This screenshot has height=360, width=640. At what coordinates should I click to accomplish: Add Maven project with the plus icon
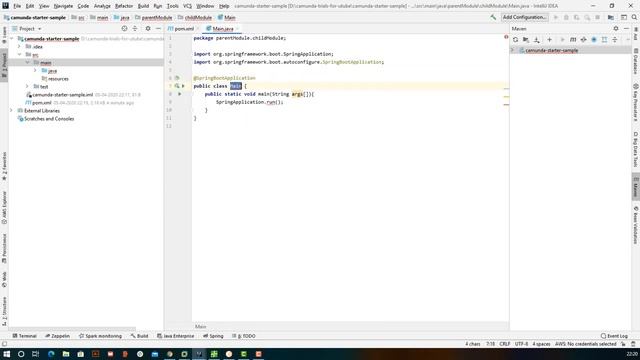point(549,40)
